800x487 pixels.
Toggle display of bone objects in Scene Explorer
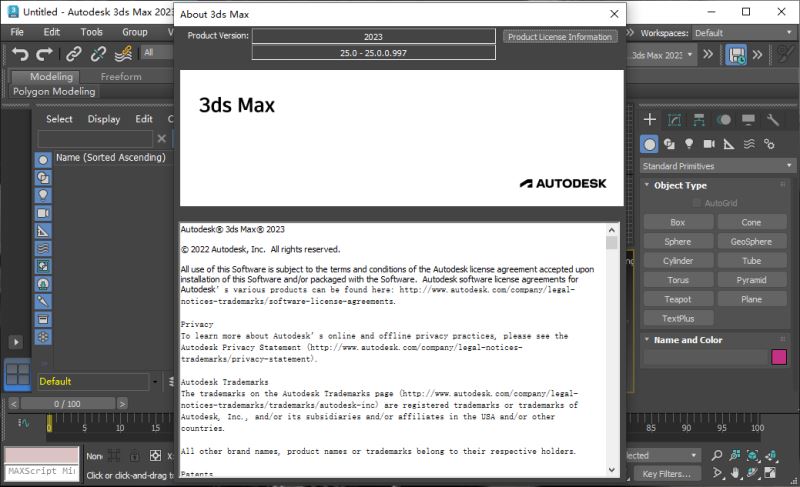click(43, 301)
